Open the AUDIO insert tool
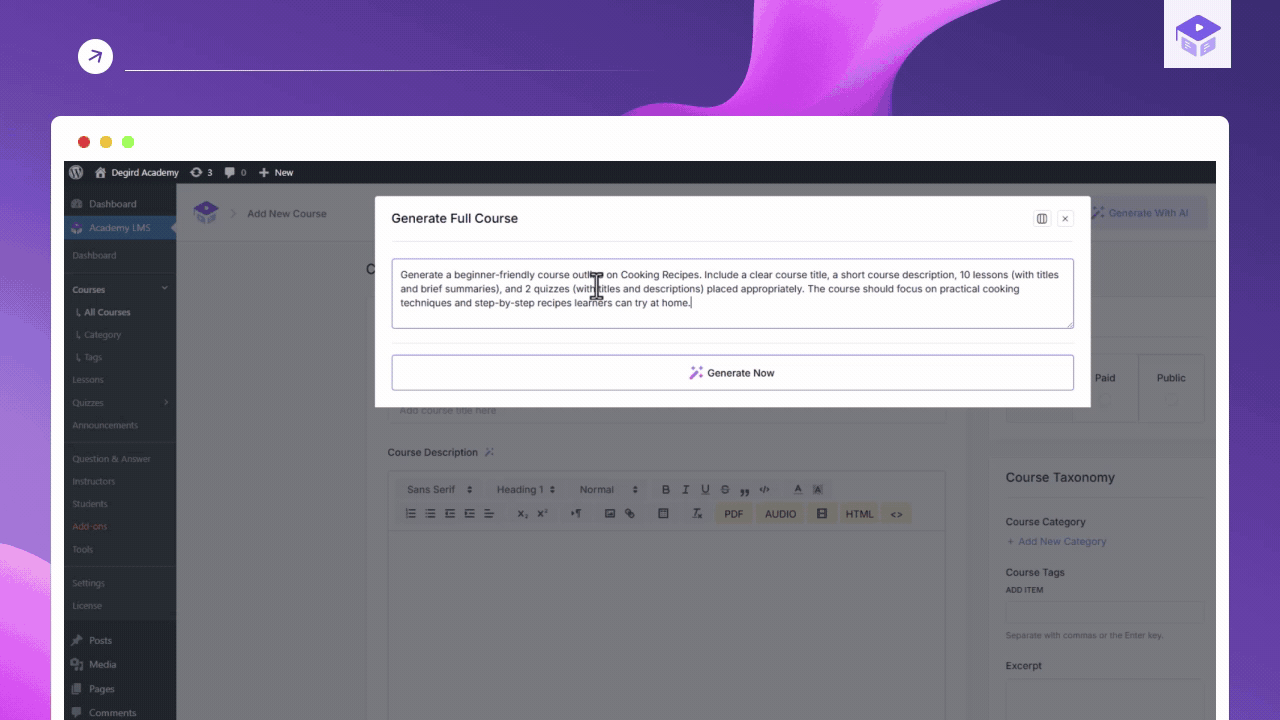Image resolution: width=1280 pixels, height=720 pixels. (780, 513)
